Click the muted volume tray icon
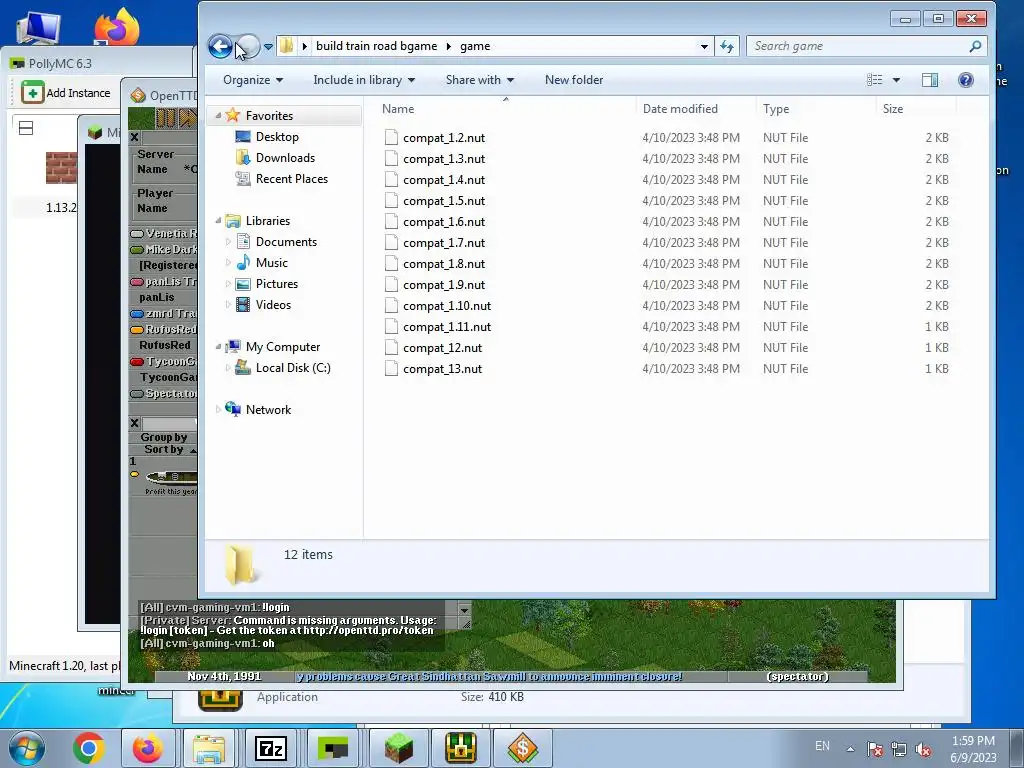The height and width of the screenshot is (768, 1024). 923,750
